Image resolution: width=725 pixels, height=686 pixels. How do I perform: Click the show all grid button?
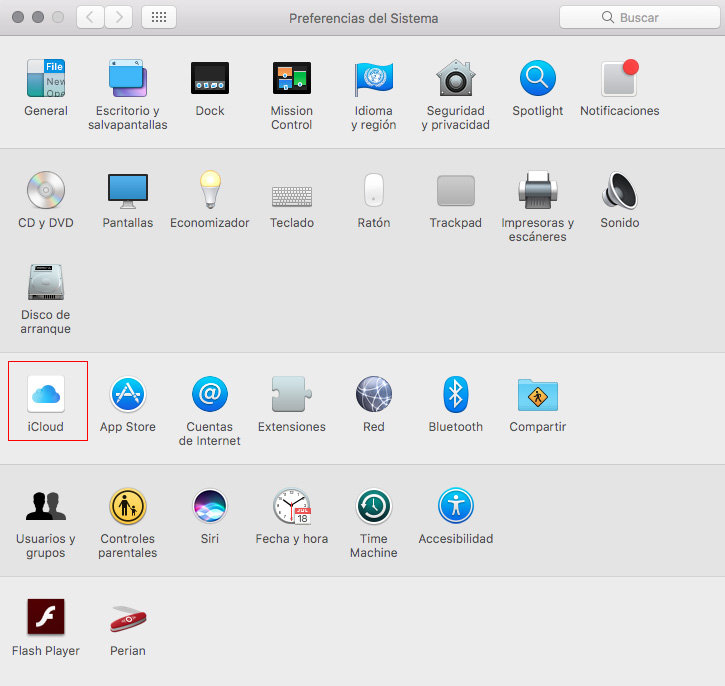[x=159, y=18]
